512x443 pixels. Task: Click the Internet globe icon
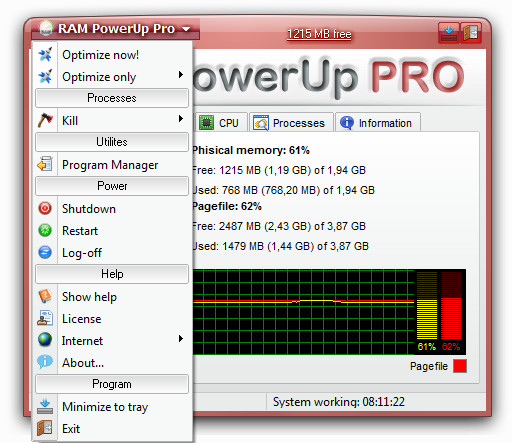pyautogui.click(x=45, y=340)
